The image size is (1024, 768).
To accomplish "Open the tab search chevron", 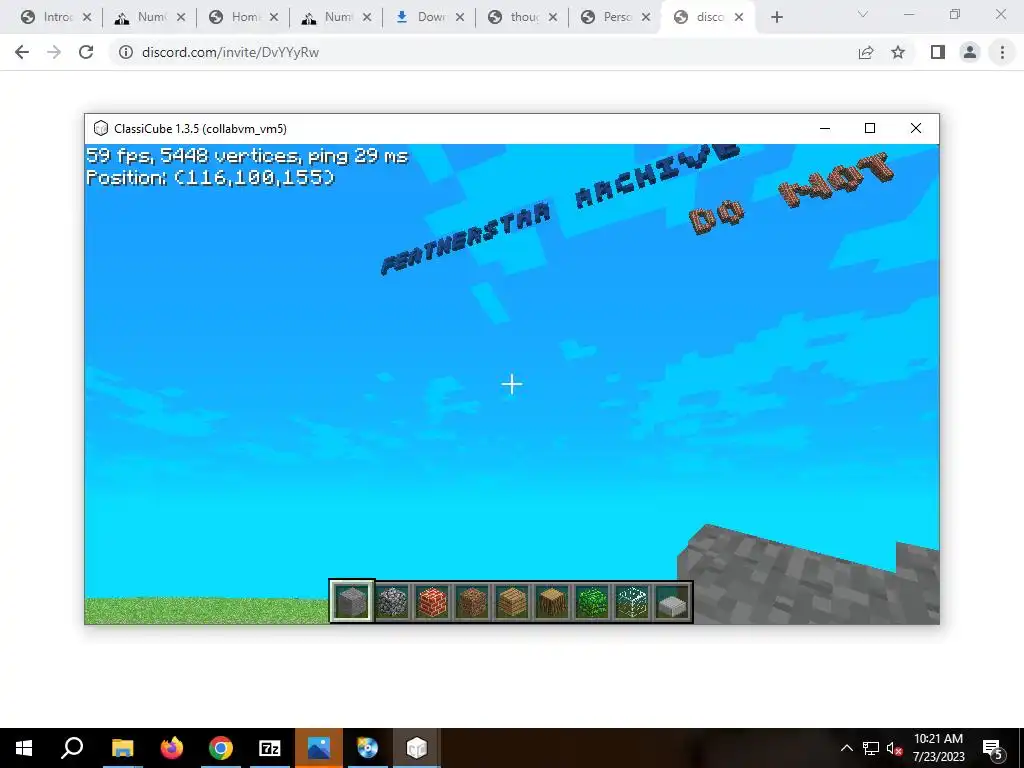I will coord(863,14).
